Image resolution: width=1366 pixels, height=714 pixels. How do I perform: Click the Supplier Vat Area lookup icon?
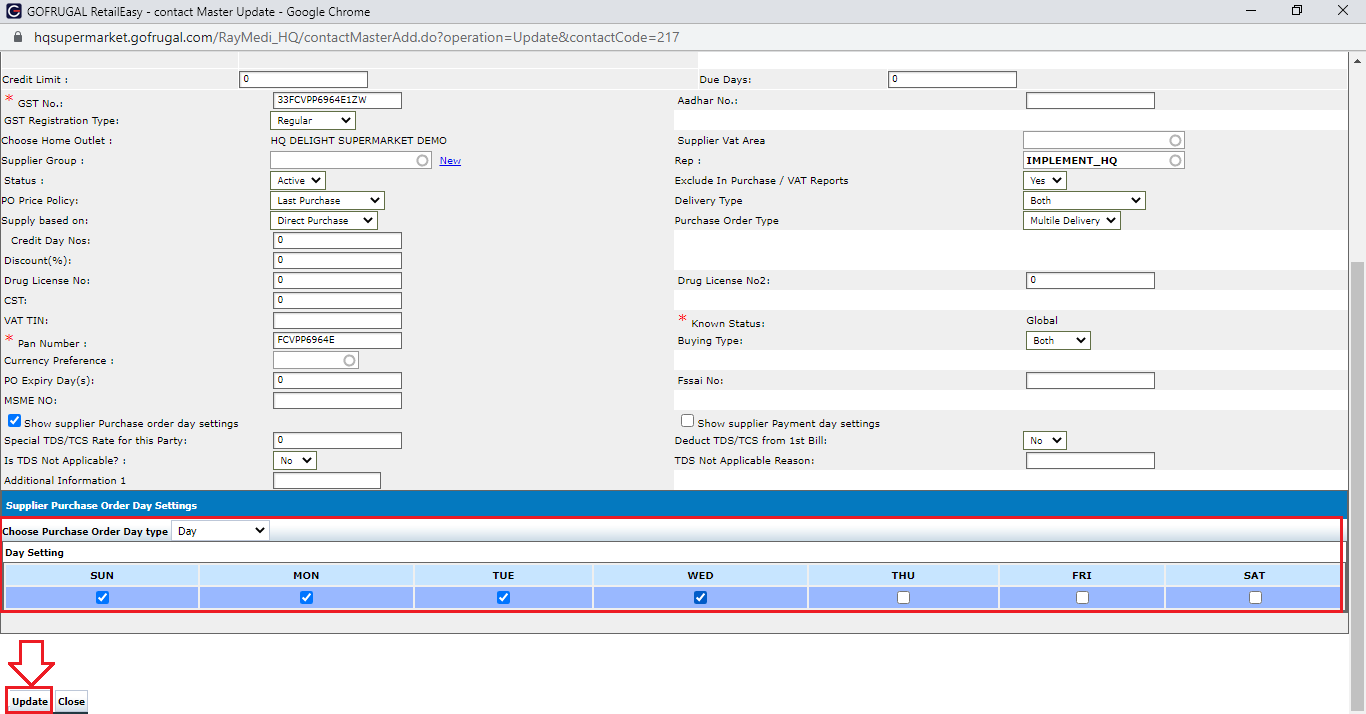[1175, 141]
